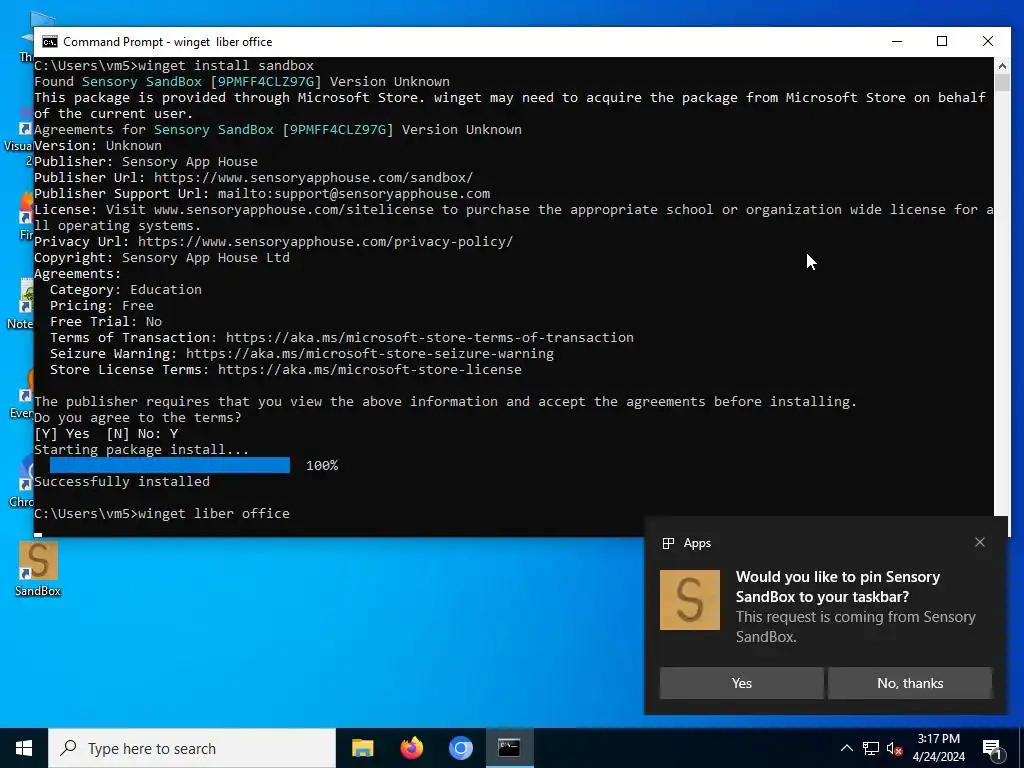The image size is (1024, 768).
Task: Click the privacy-policy URL text
Action: pos(325,242)
